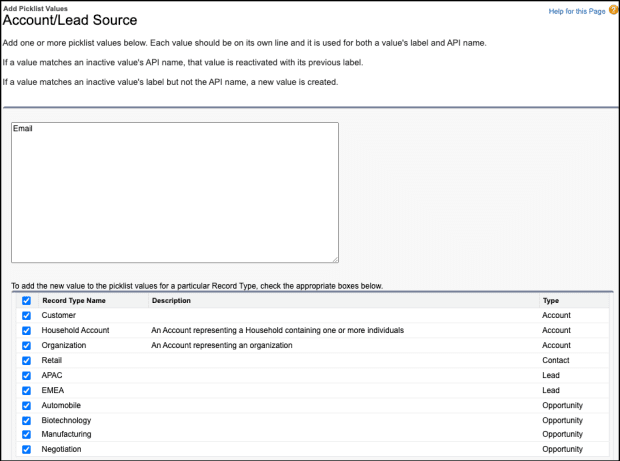This screenshot has width=620, height=461.
Task: Grab the text area resize handle
Action: 334,258
